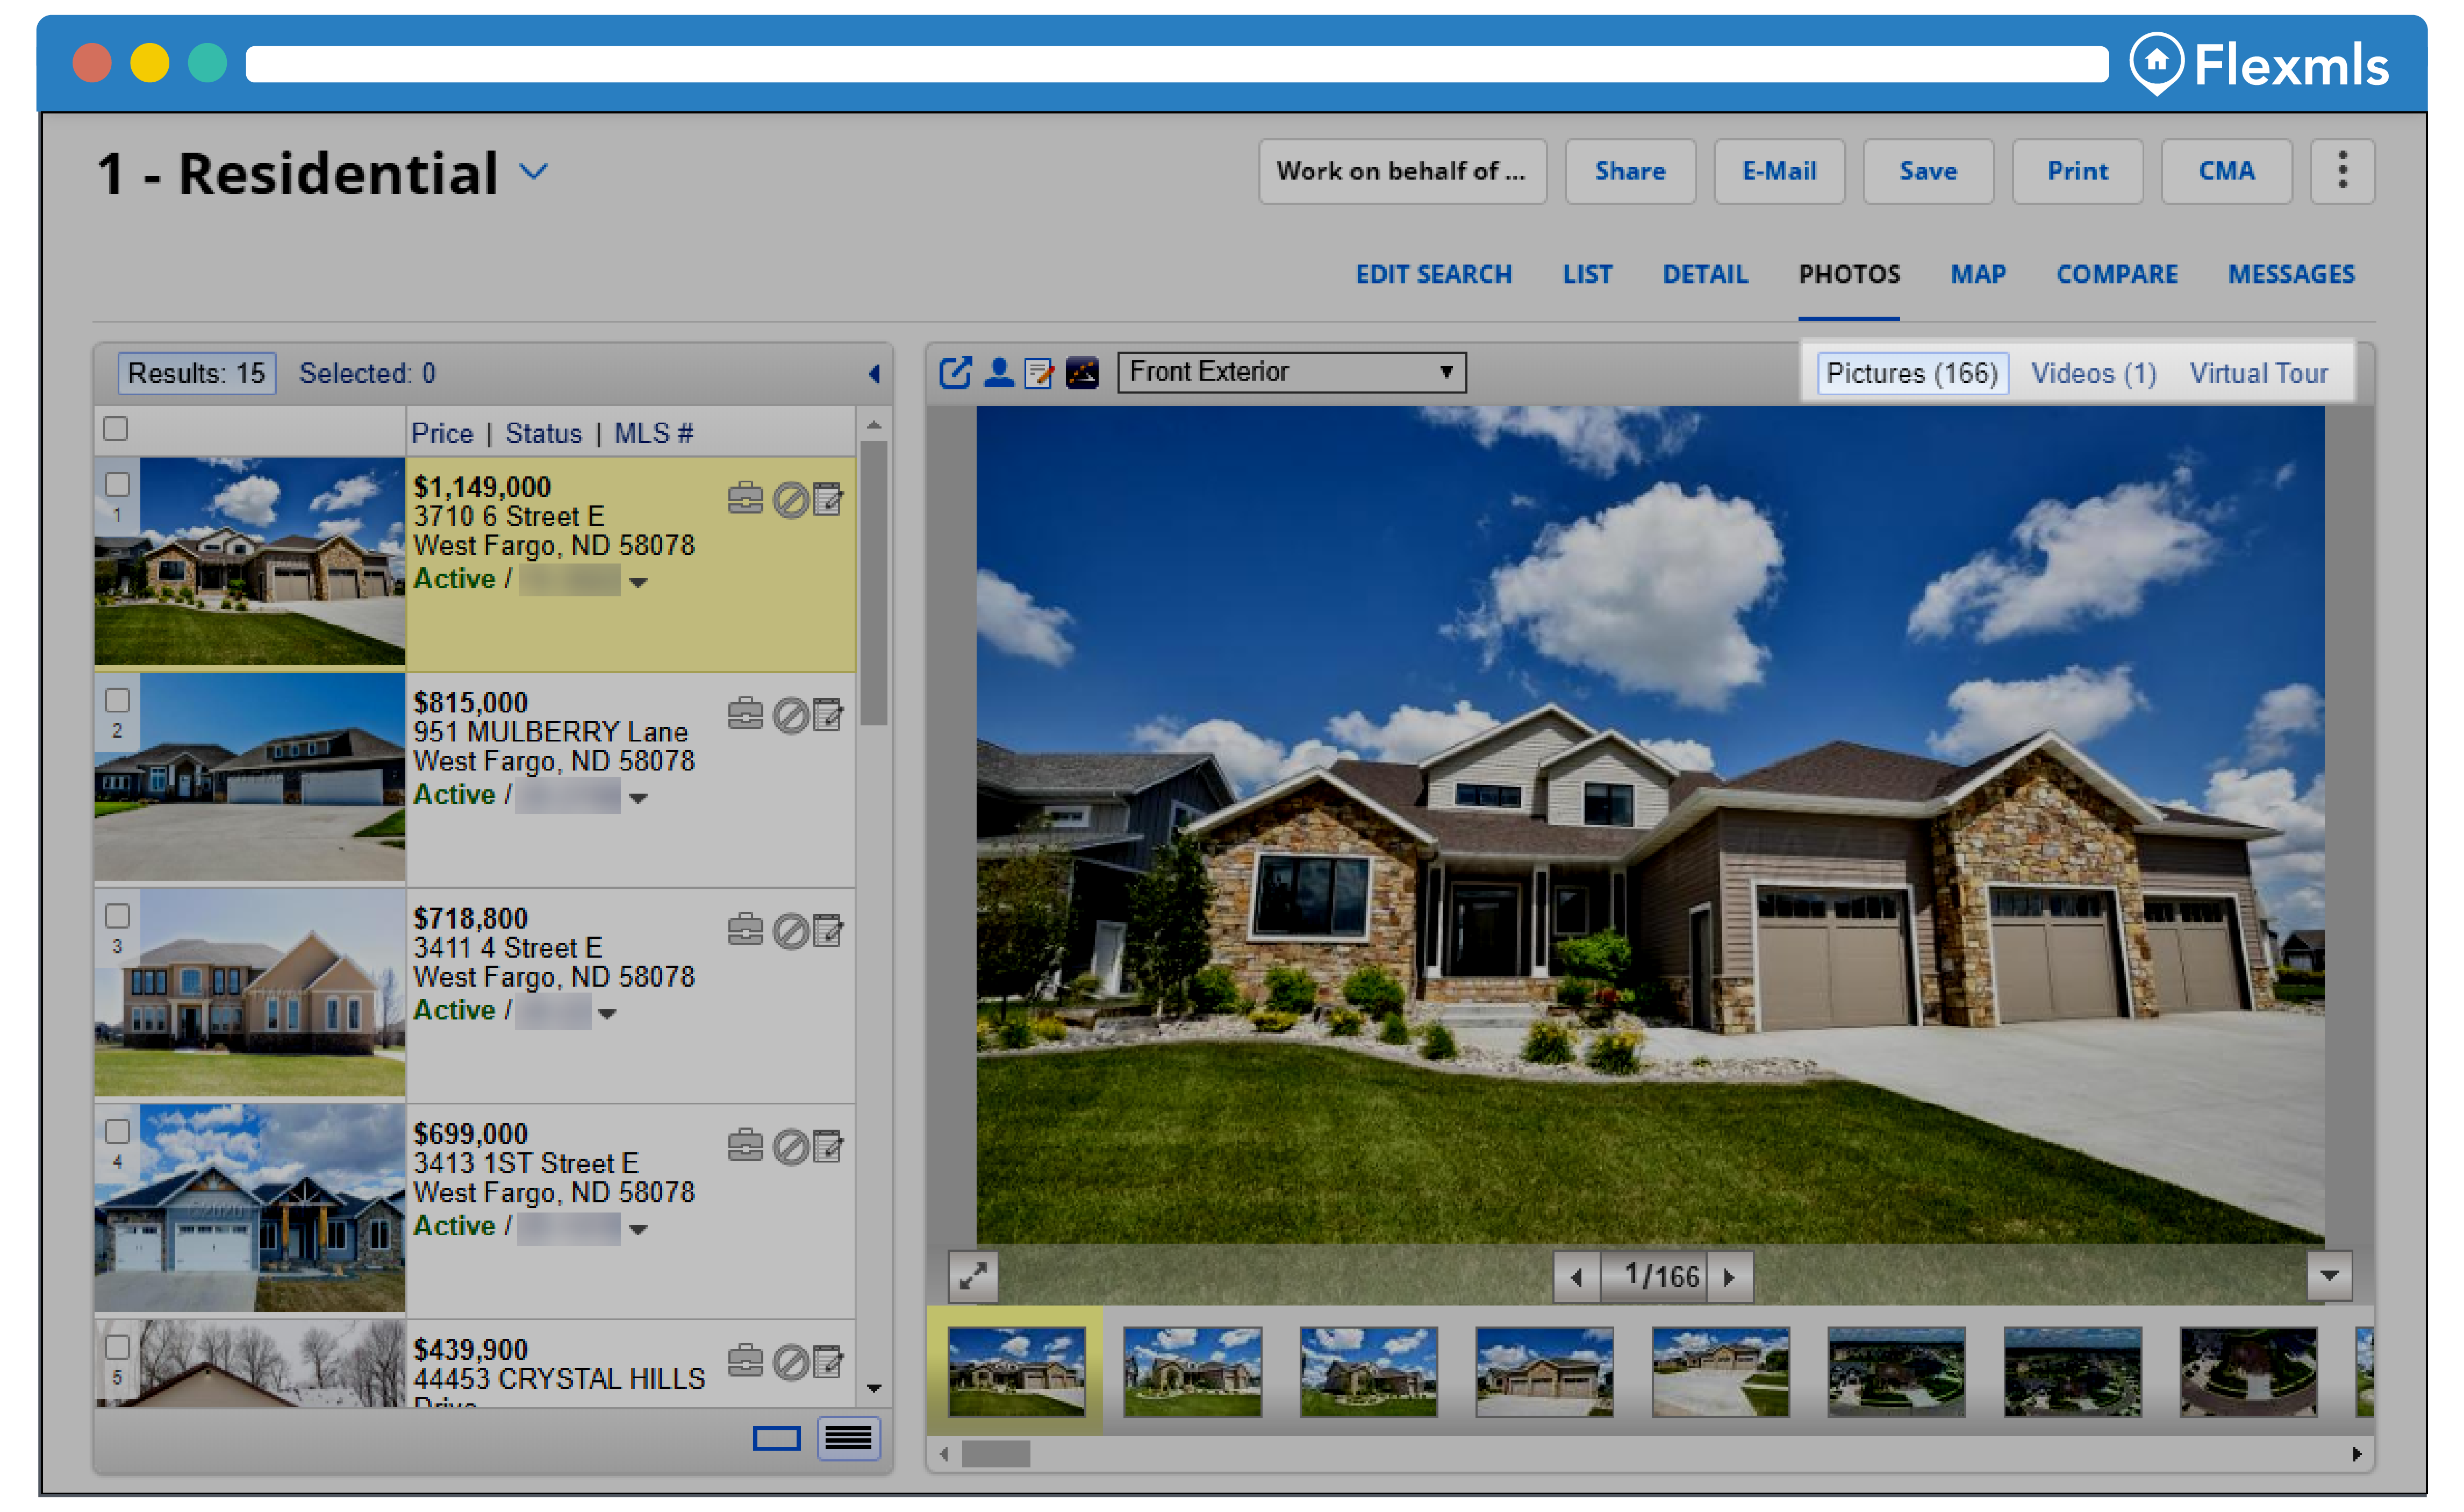Click hide icon for $718,800 listing
This screenshot has height=1512, width=2464.
(x=790, y=931)
